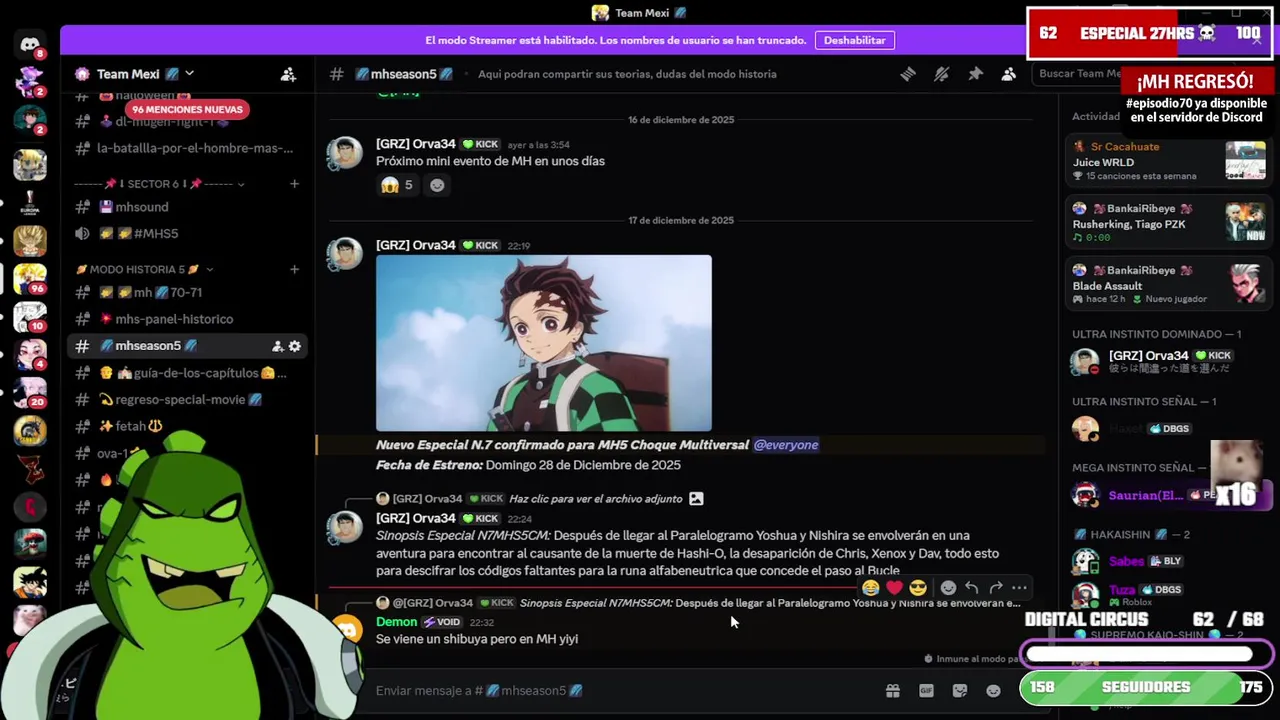Viewport: 1280px width, 720px height.
Task: Create invite for mhseason5 channel
Action: [x=277, y=346]
